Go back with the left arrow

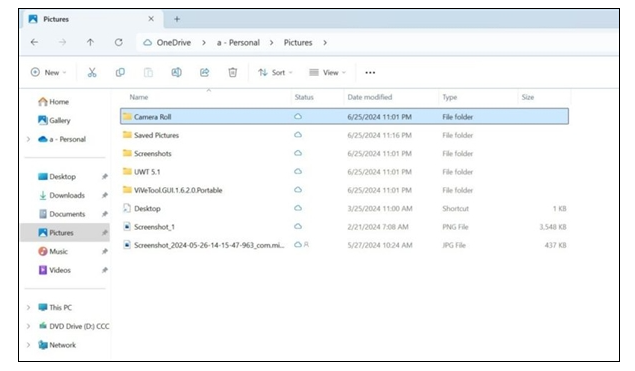[34, 42]
